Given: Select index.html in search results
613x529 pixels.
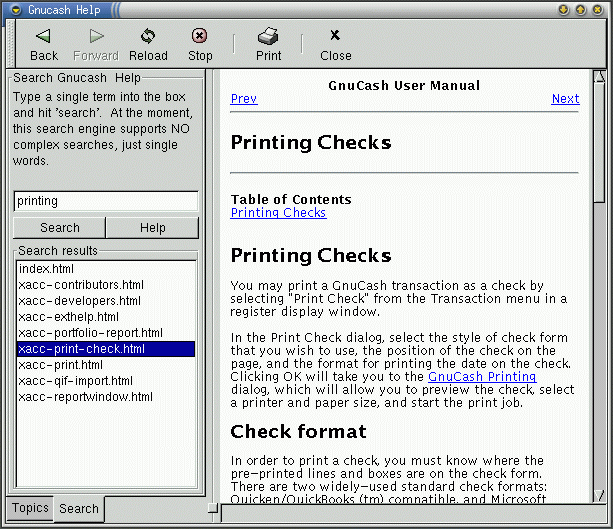Looking at the screenshot, I should pyautogui.click(x=46, y=269).
